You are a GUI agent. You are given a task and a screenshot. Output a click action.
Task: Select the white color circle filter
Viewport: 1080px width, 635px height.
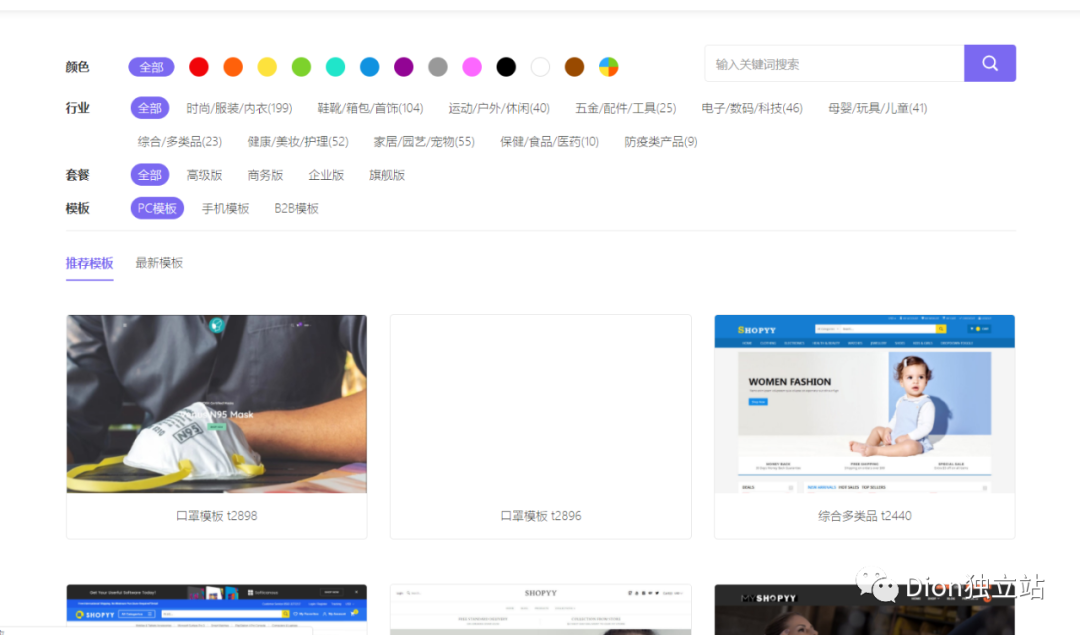[x=540, y=66]
